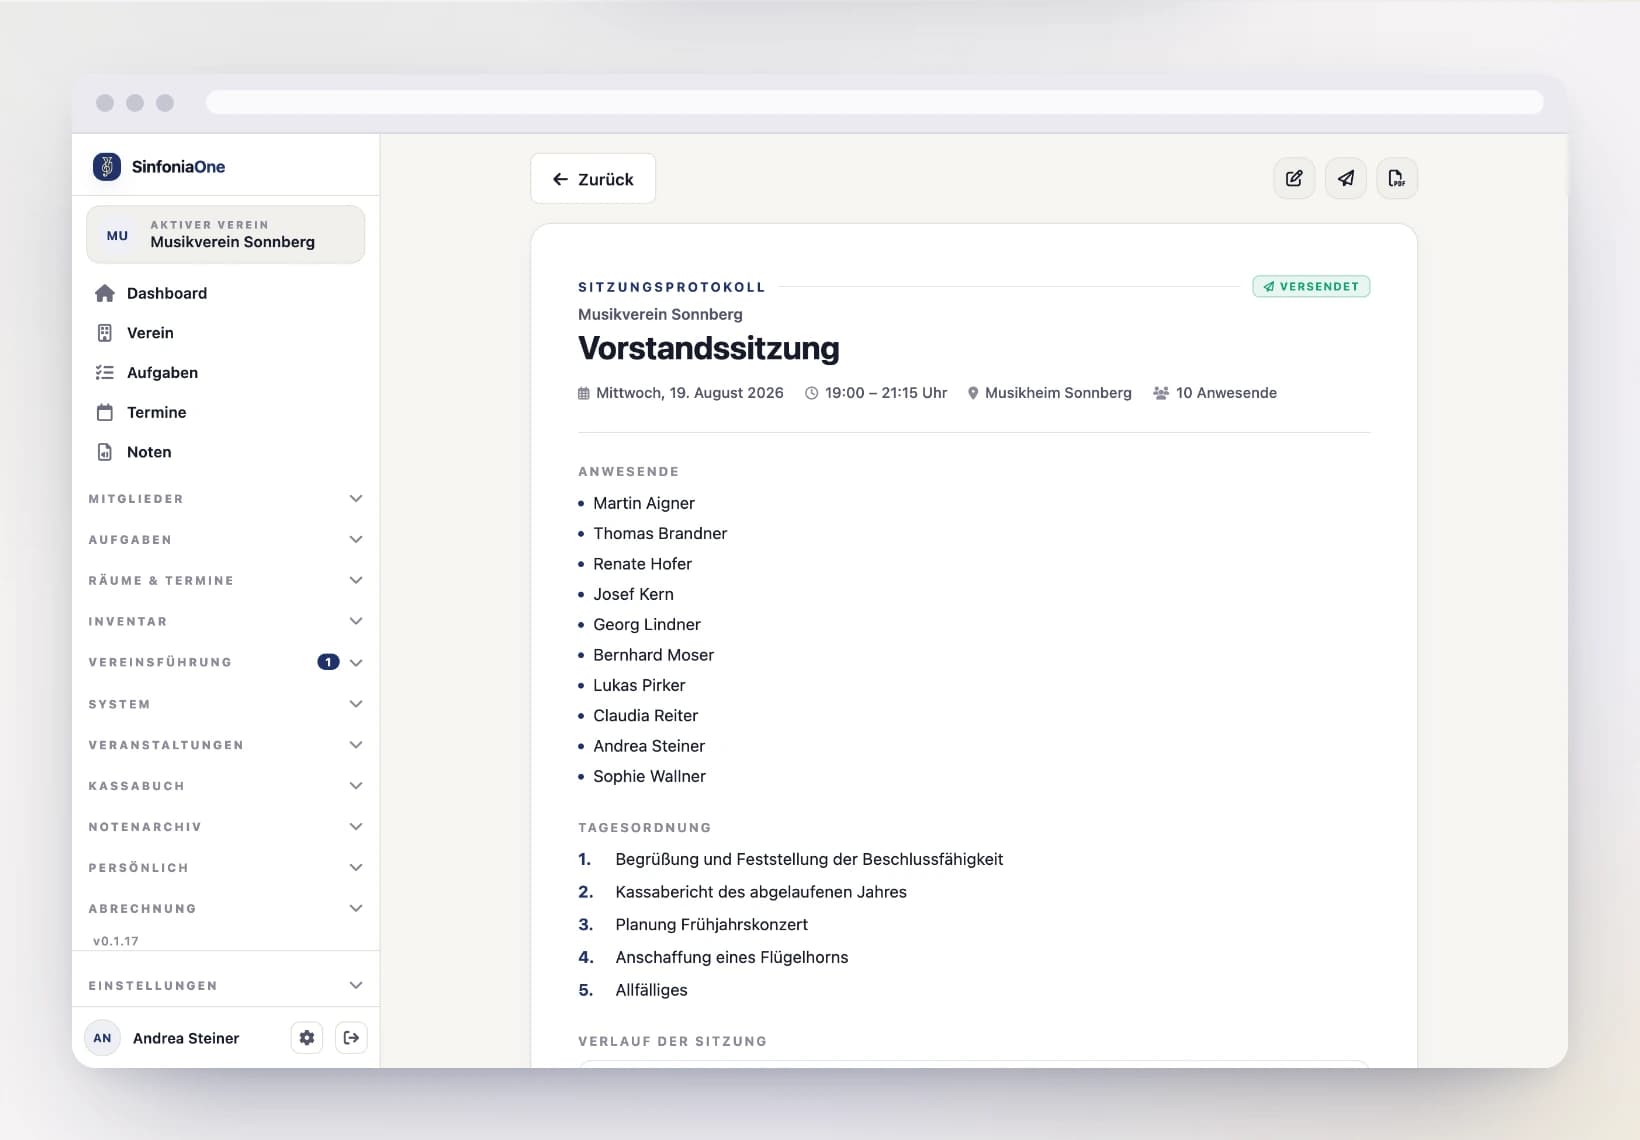Image resolution: width=1640 pixels, height=1140 pixels.
Task: Click agenda item Anschaffung eines Flügelhorns
Action: 731,958
